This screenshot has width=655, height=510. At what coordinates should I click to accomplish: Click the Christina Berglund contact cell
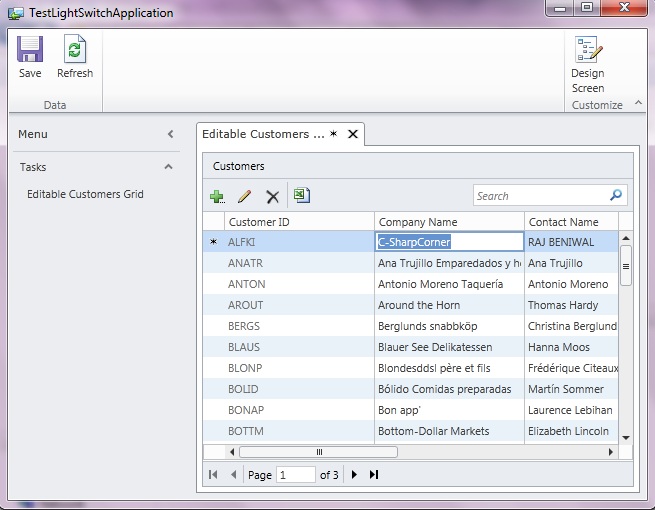[571, 326]
